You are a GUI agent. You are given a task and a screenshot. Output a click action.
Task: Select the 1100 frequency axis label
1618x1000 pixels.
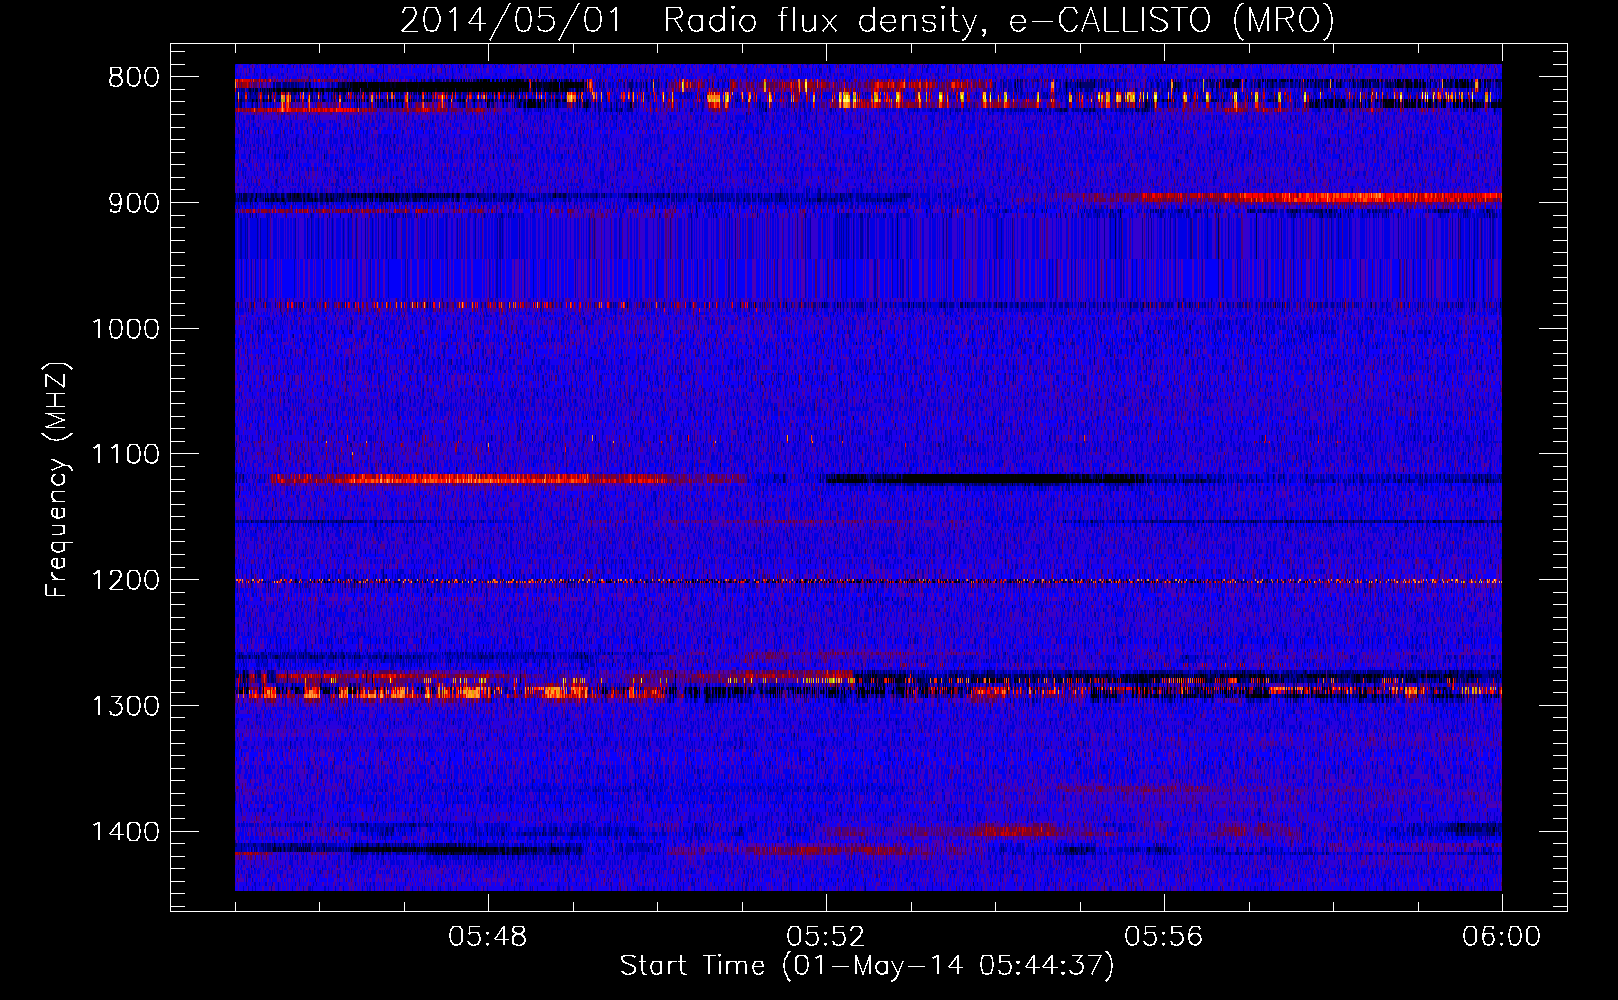[126, 455]
